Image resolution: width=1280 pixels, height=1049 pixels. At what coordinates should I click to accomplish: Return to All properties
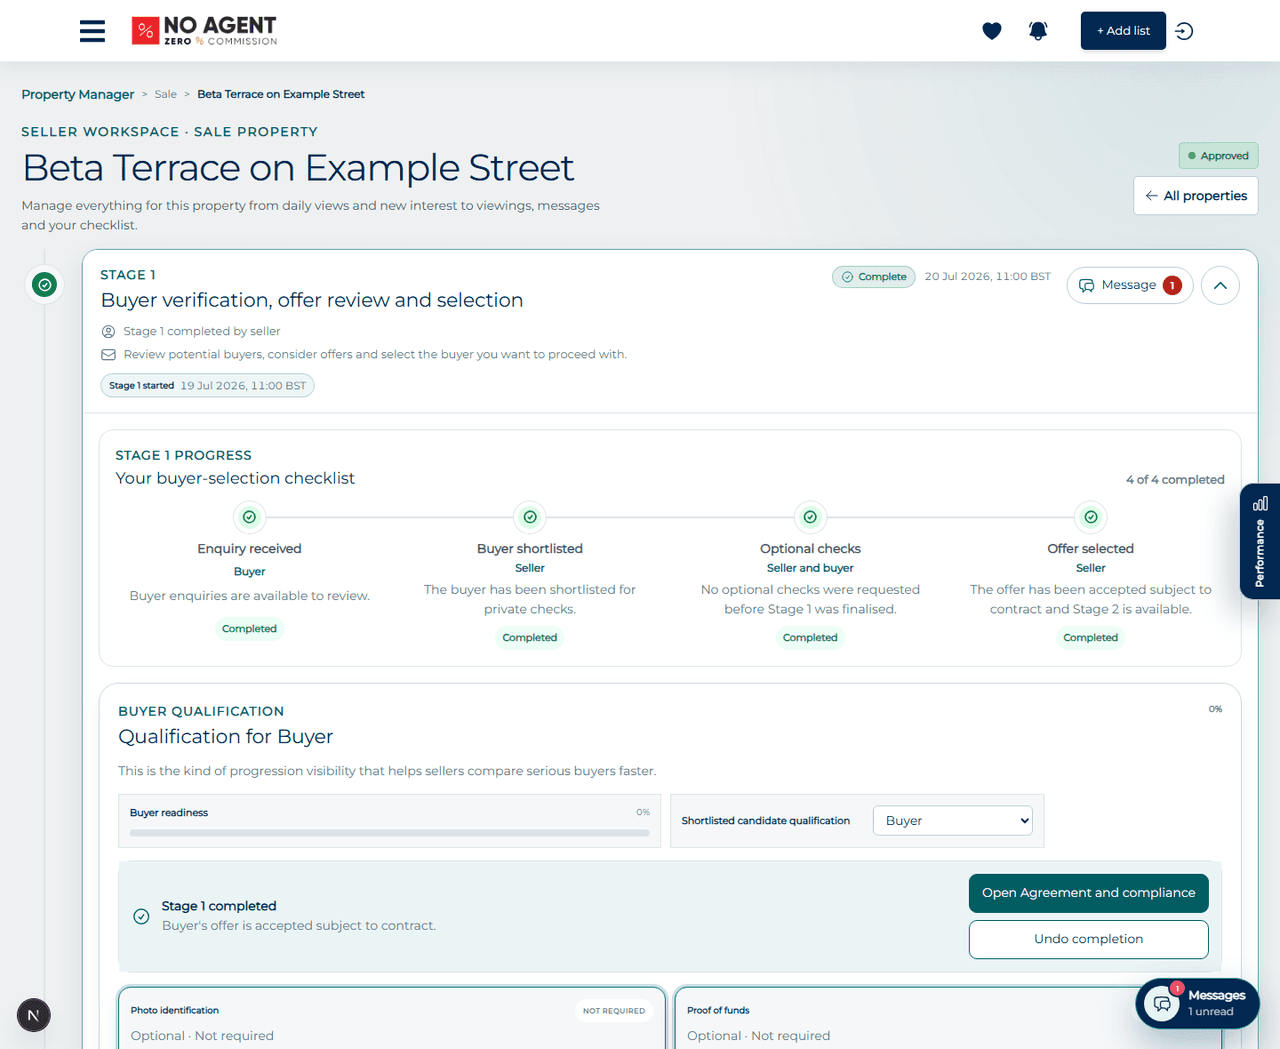click(1196, 196)
